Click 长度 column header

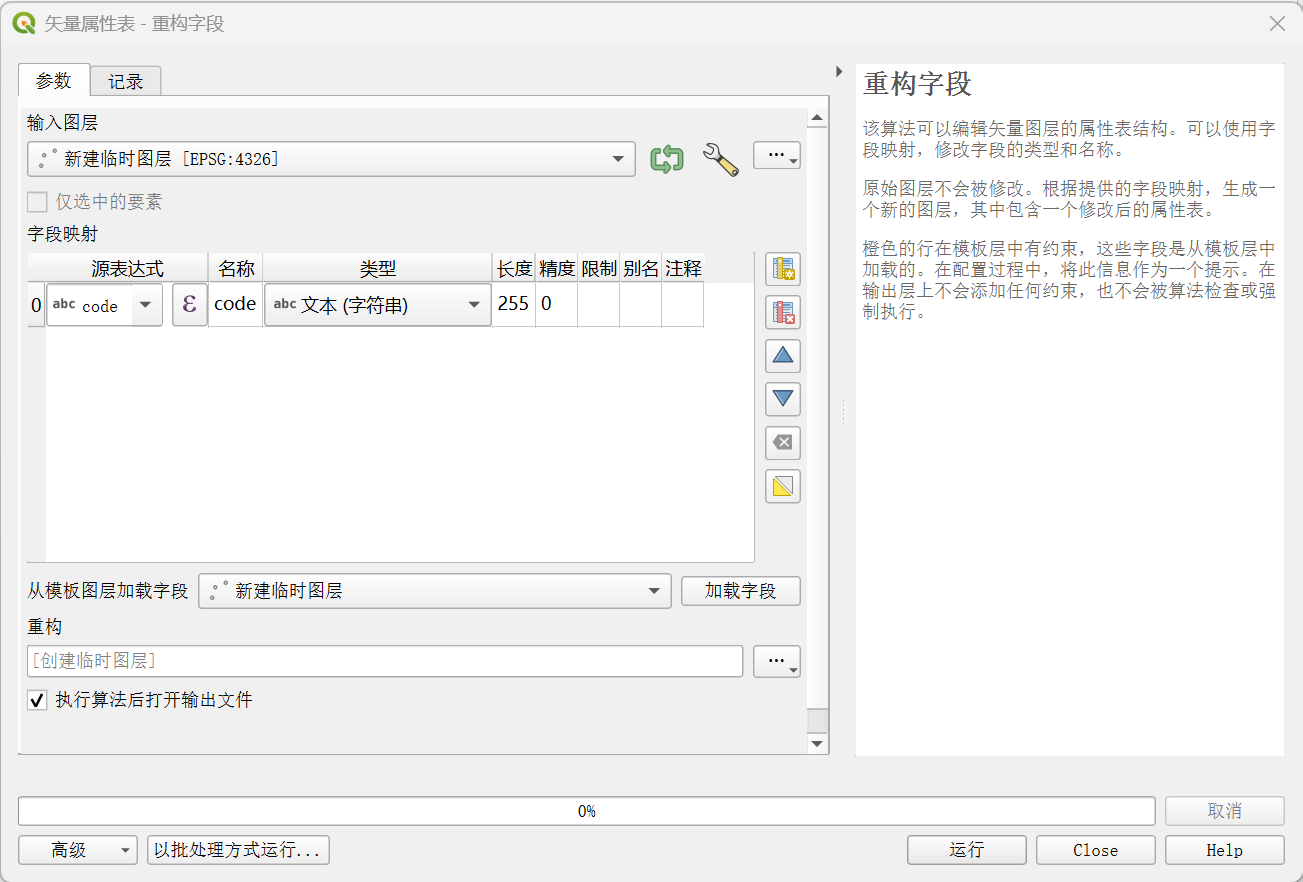[x=514, y=269]
